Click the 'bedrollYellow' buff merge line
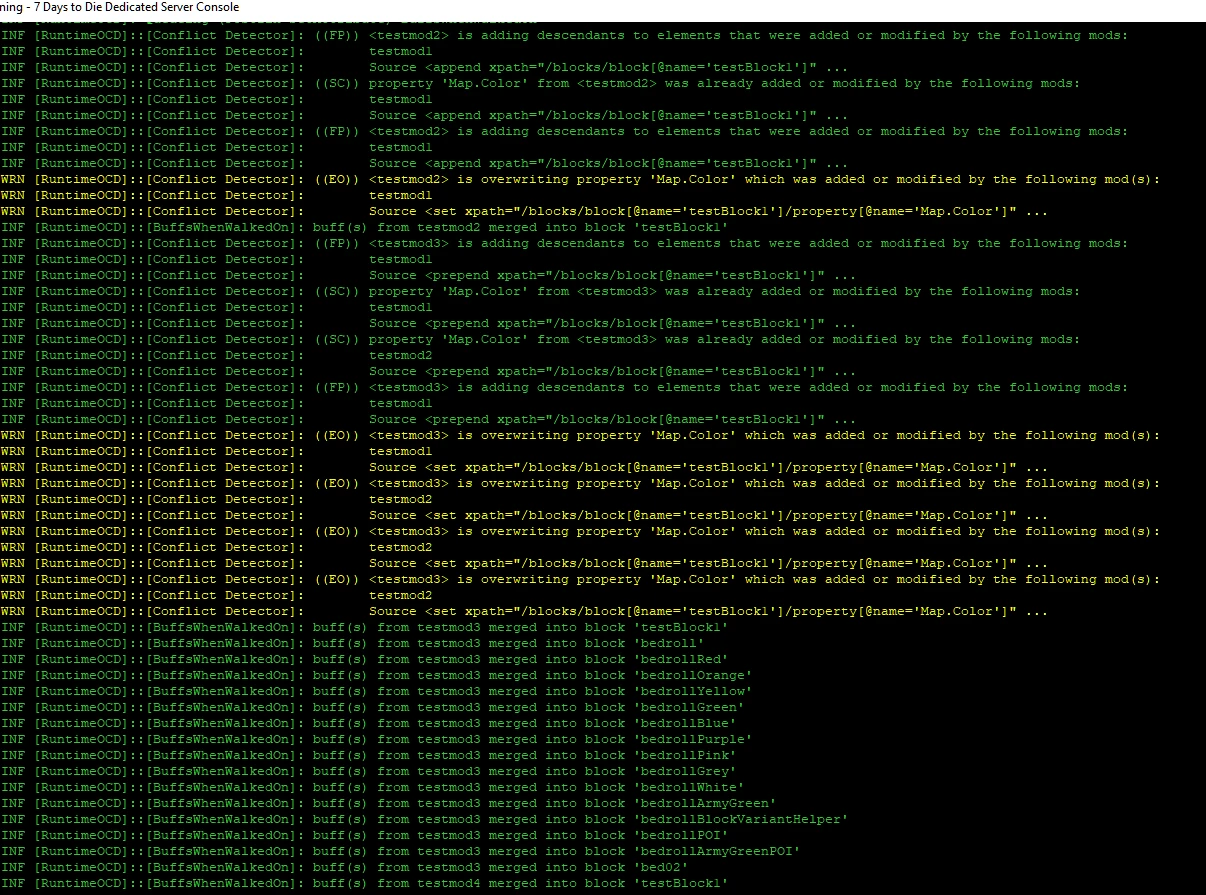 (377, 691)
